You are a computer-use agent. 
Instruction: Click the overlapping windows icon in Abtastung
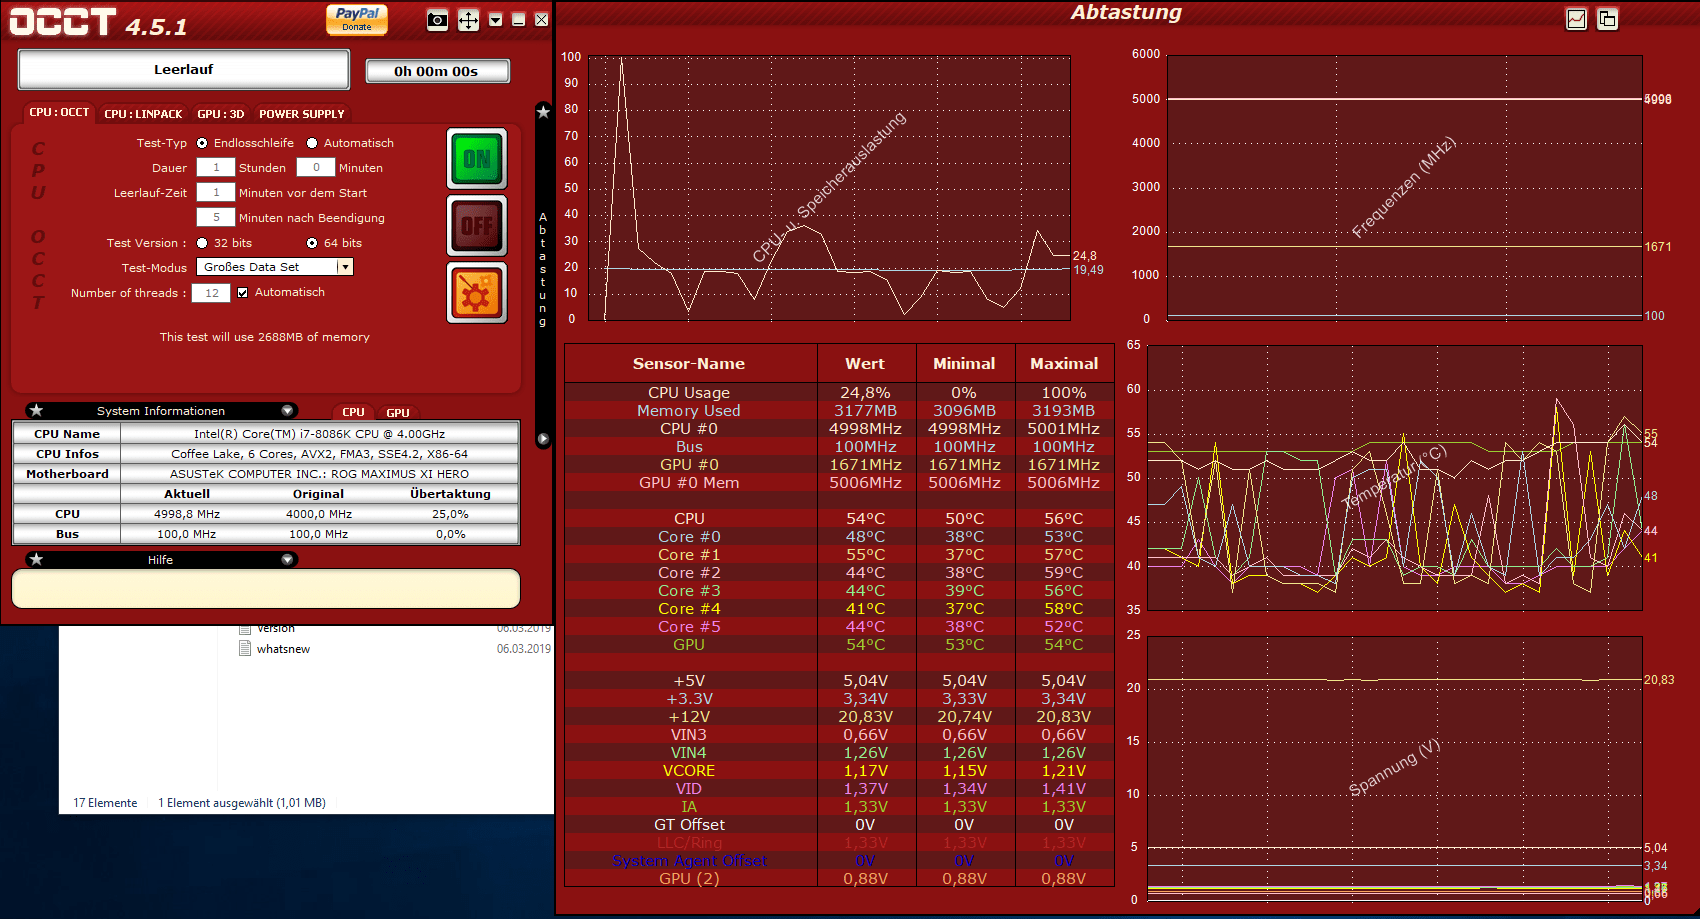(1607, 19)
